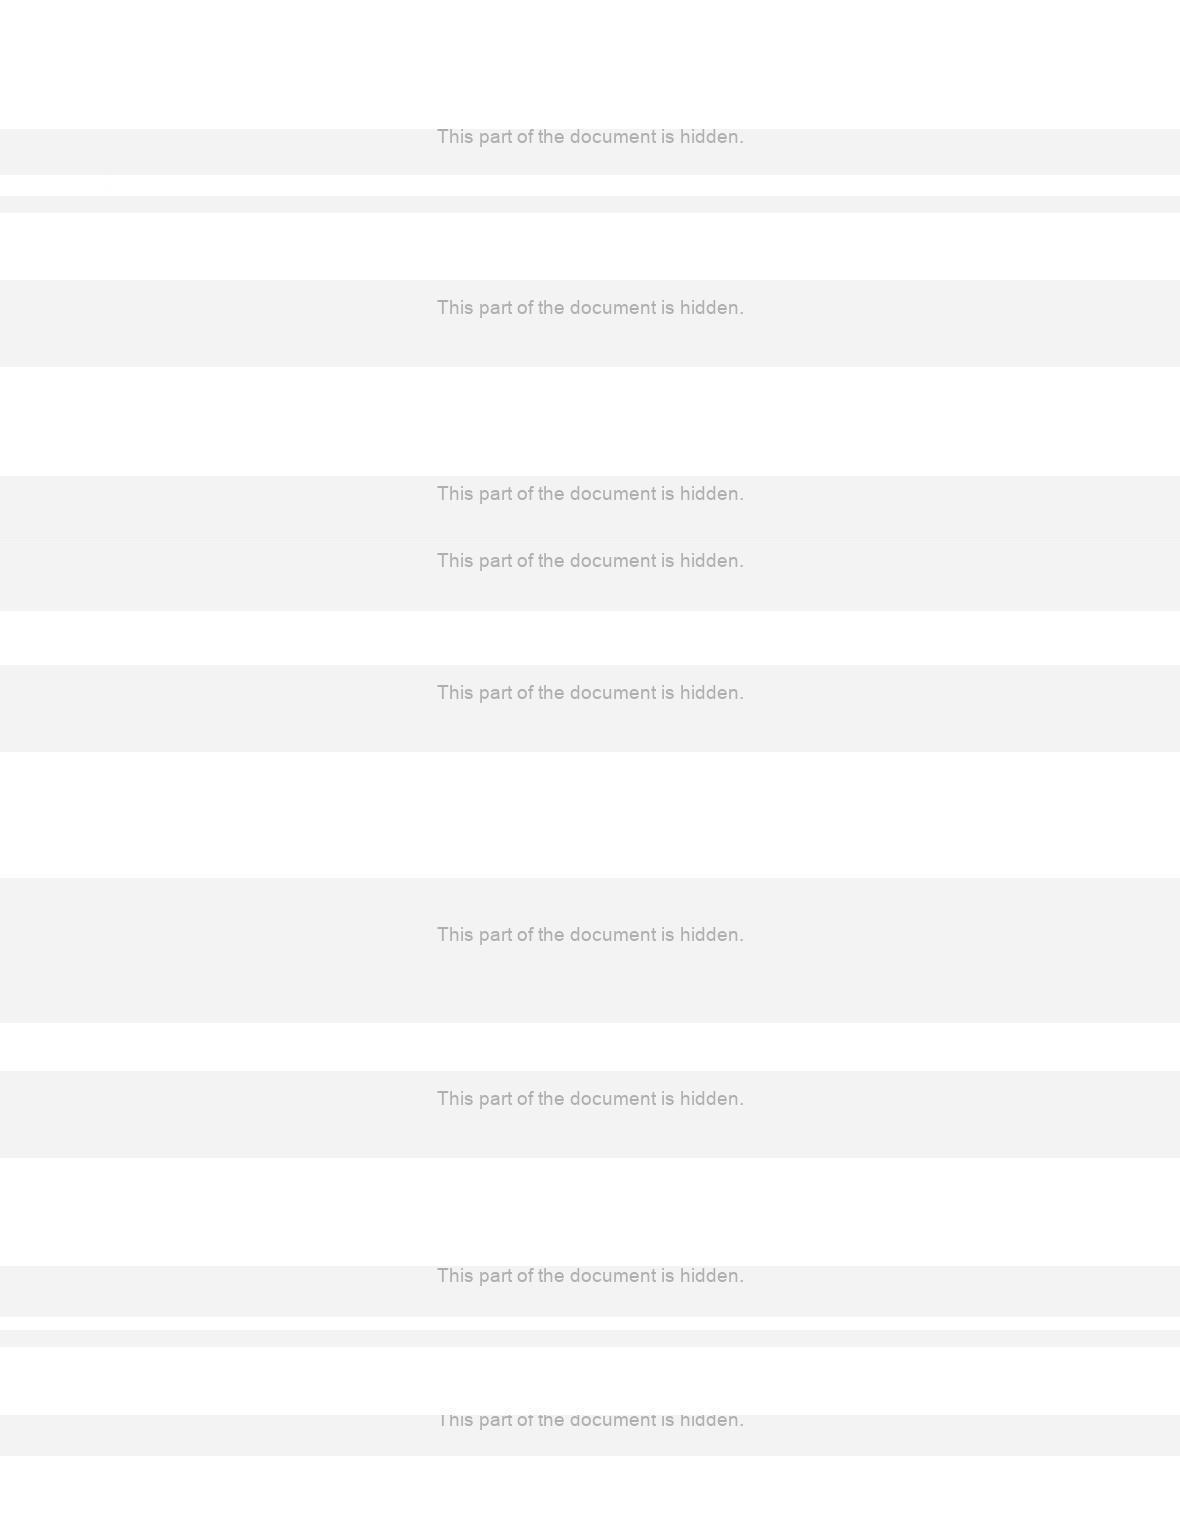Click the fourth hidden-part notice text
The width and height of the screenshot is (1180, 1527).
590,561
